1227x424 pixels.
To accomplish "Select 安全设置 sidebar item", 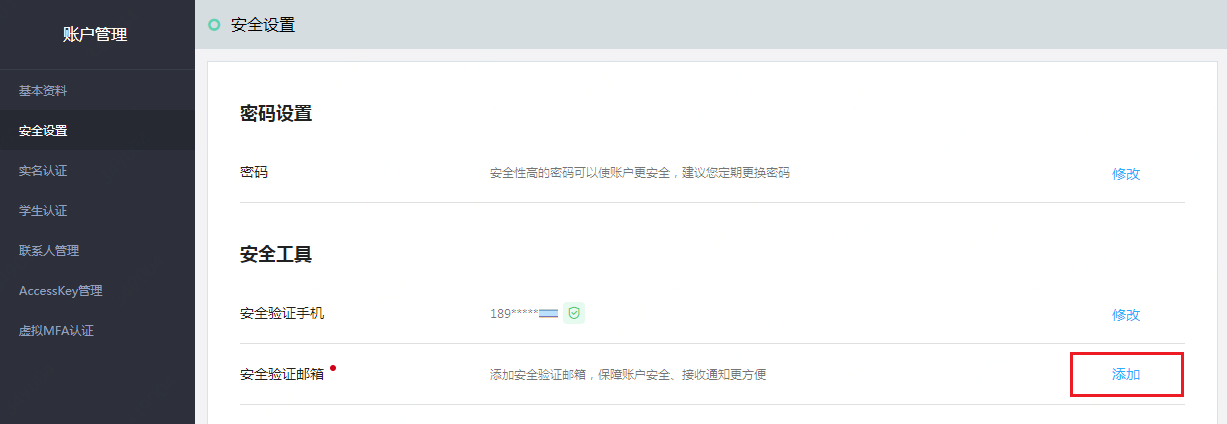I will pos(97,130).
